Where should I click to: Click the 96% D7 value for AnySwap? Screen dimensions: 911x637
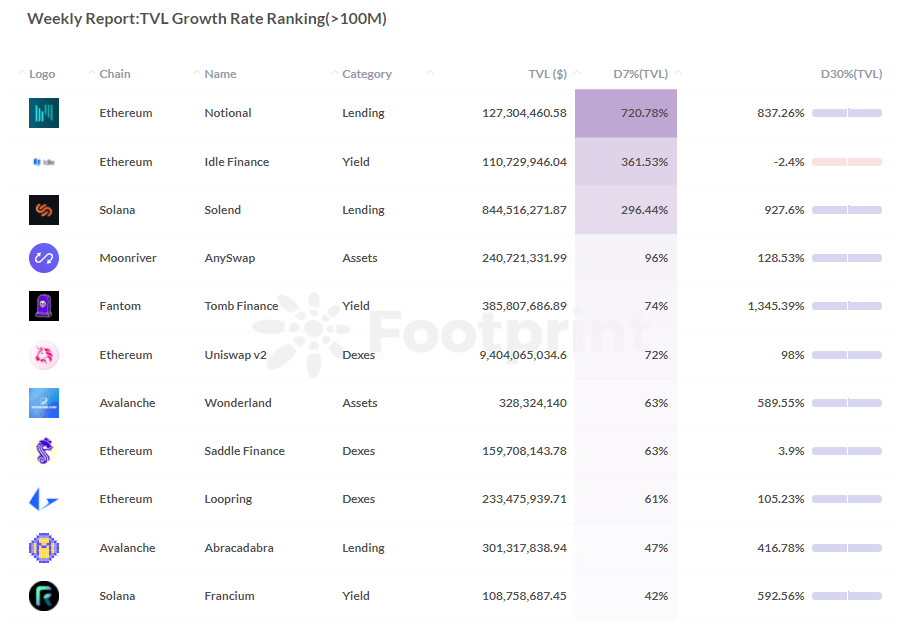656,258
